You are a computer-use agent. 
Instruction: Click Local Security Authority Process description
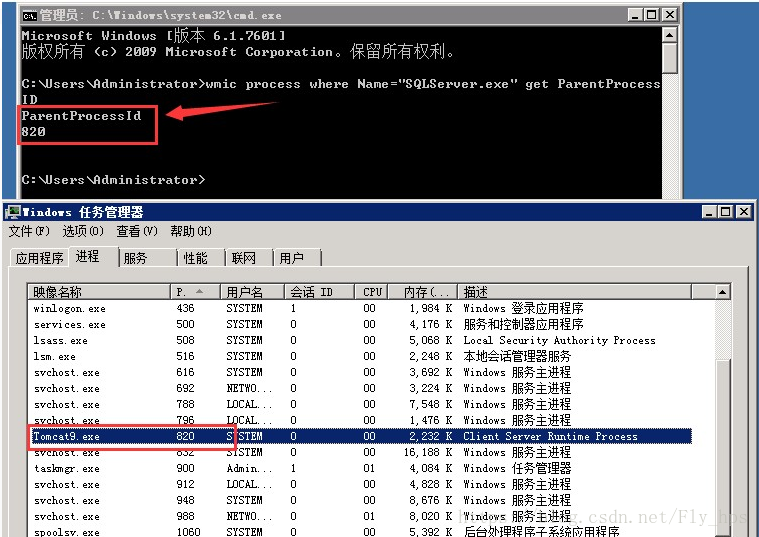tap(559, 340)
